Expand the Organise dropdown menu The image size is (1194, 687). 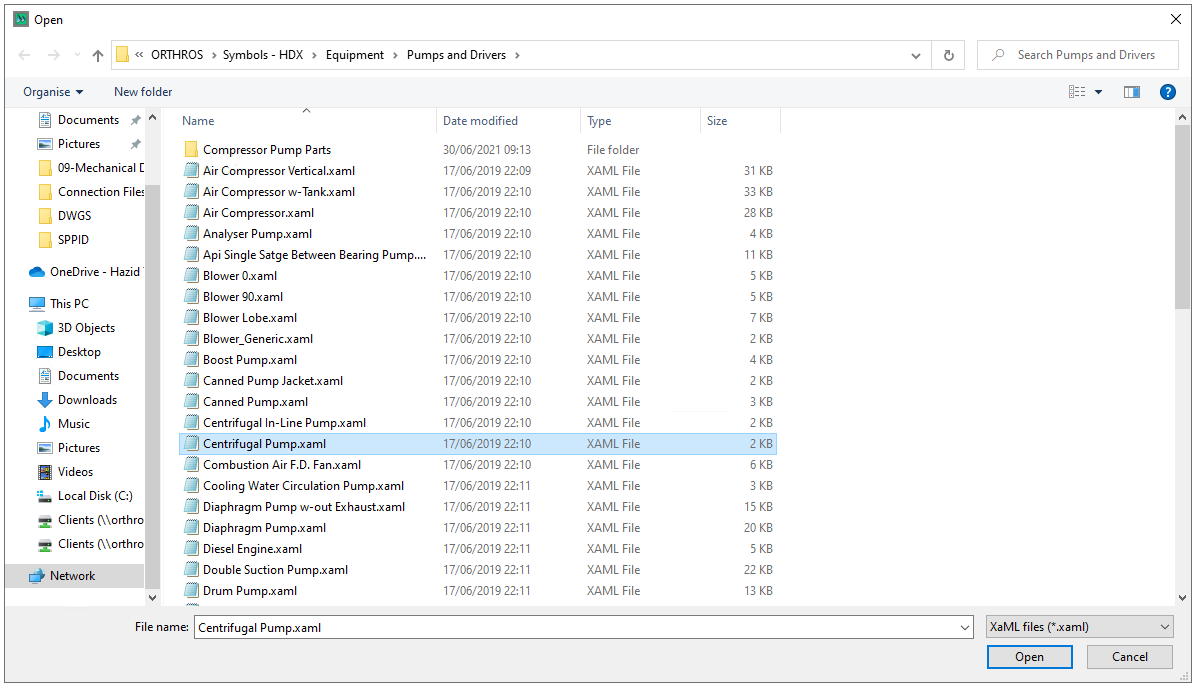tap(53, 92)
